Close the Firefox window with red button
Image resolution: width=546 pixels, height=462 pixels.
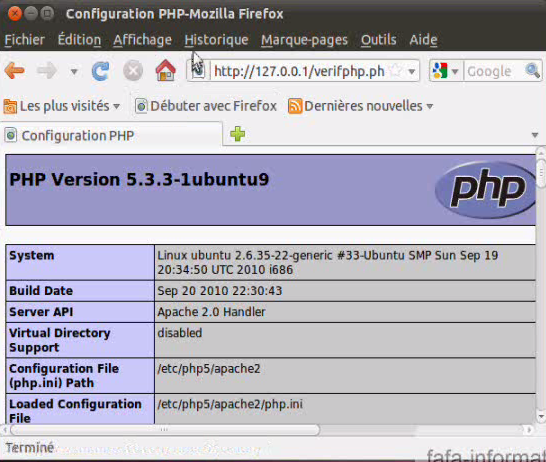[x=15, y=14]
